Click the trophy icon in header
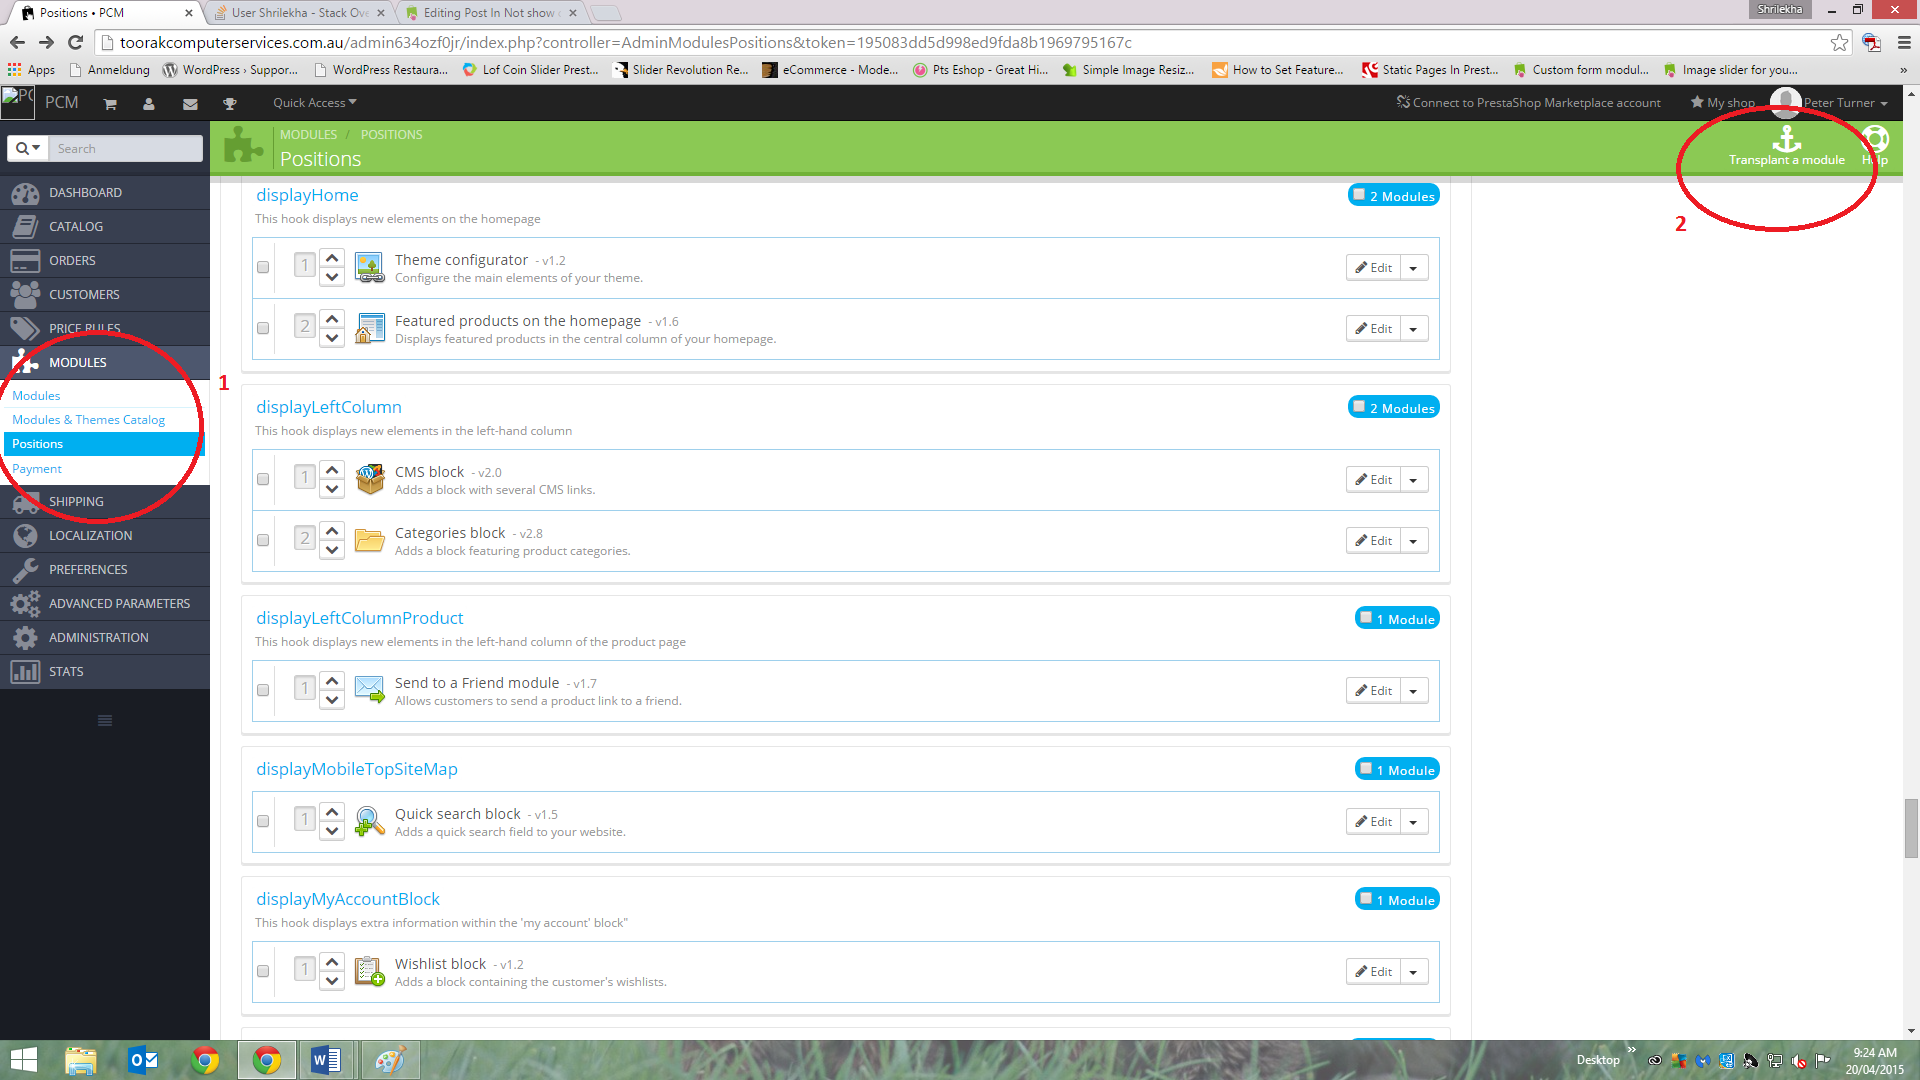 [229, 104]
